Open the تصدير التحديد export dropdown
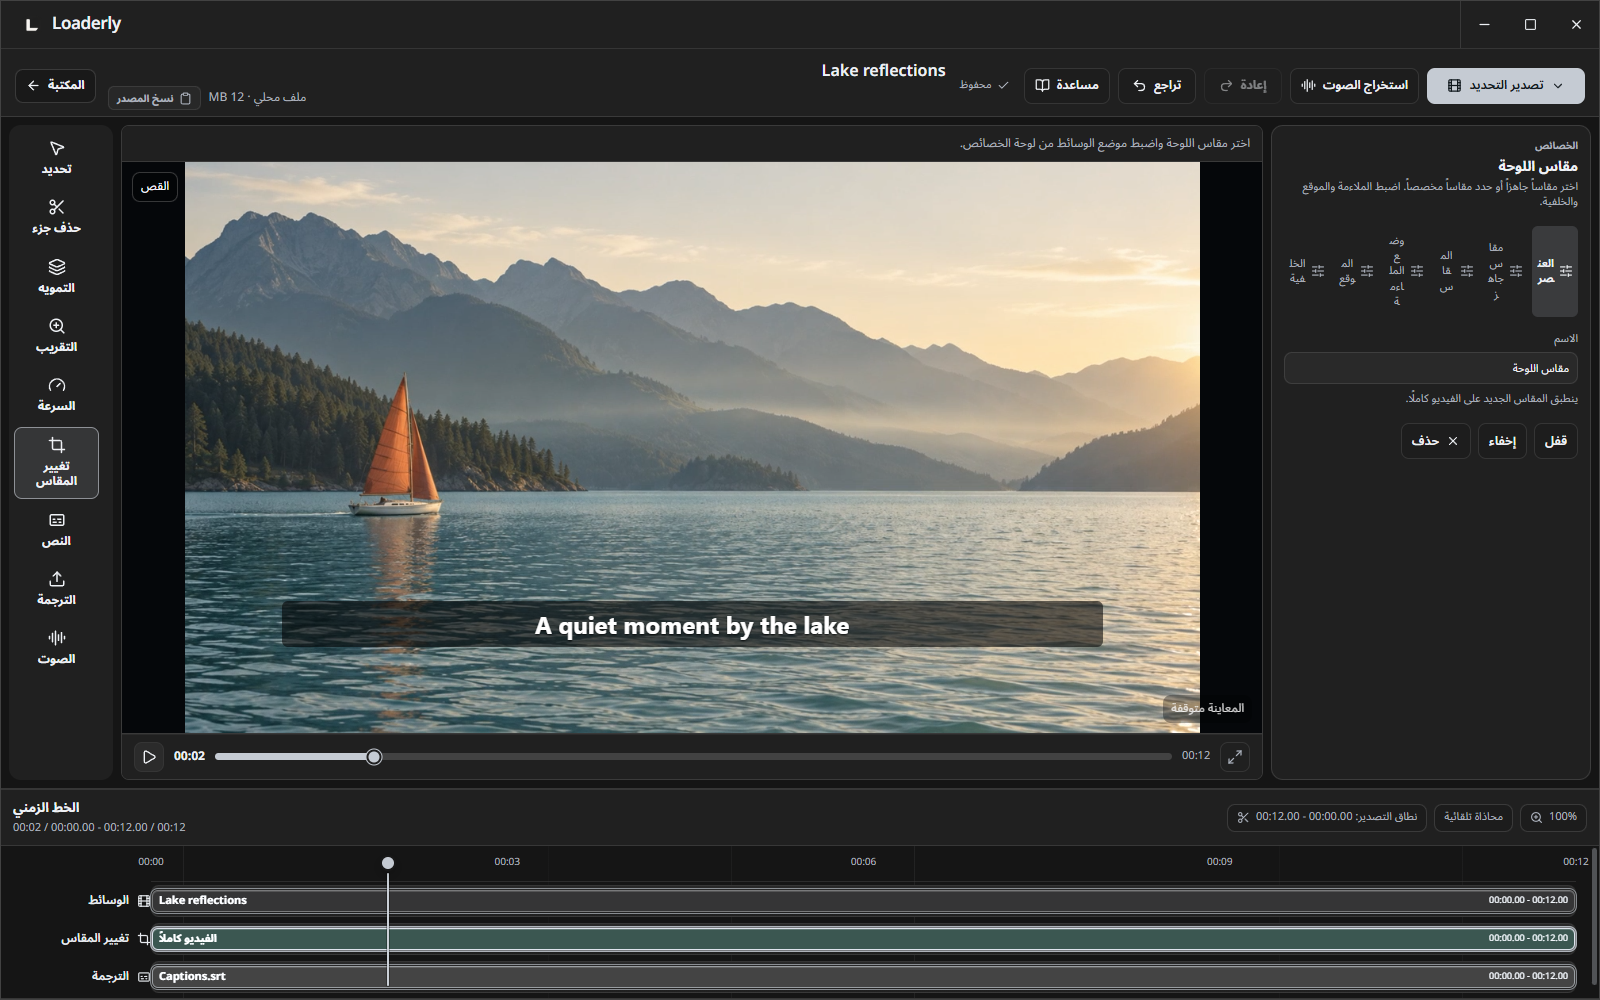Viewport: 1600px width, 1000px height. coord(1505,85)
